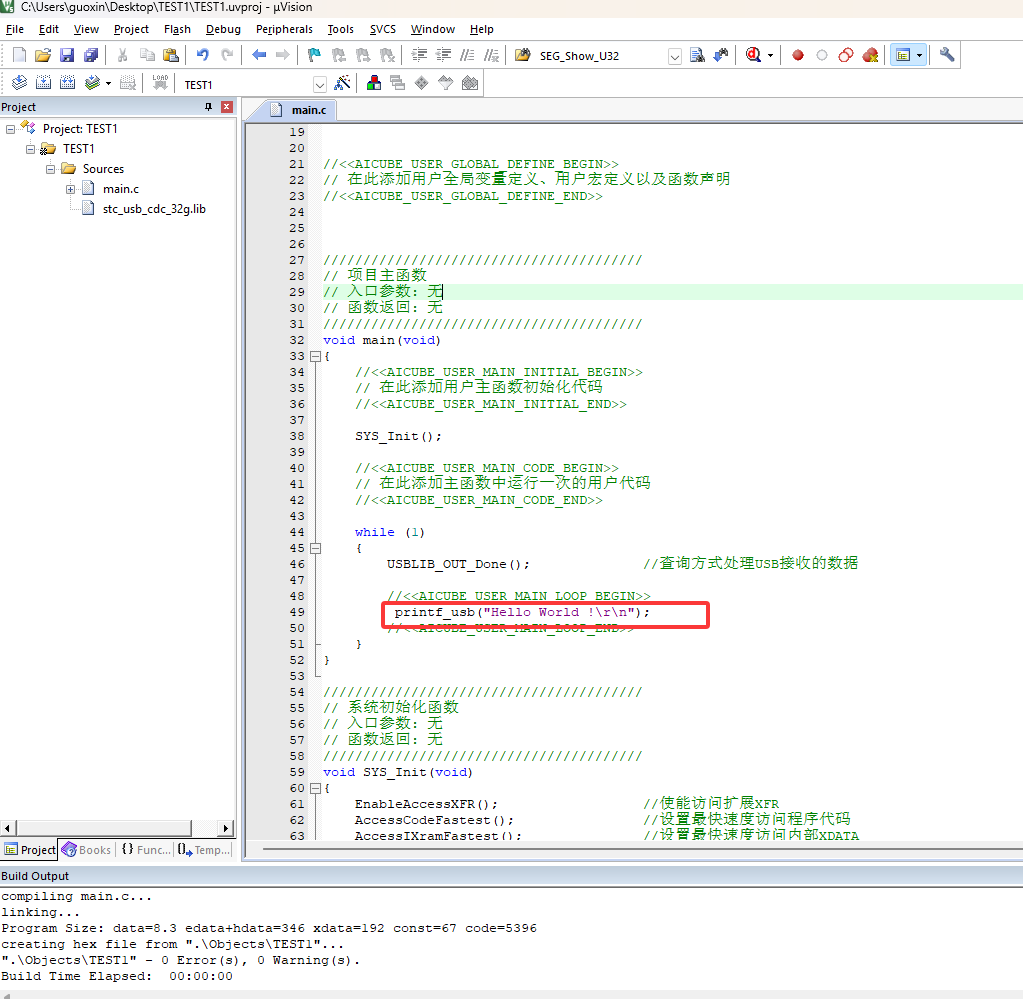
Task: Click the Project panel scrollbar left arrow
Action: click(x=7, y=829)
